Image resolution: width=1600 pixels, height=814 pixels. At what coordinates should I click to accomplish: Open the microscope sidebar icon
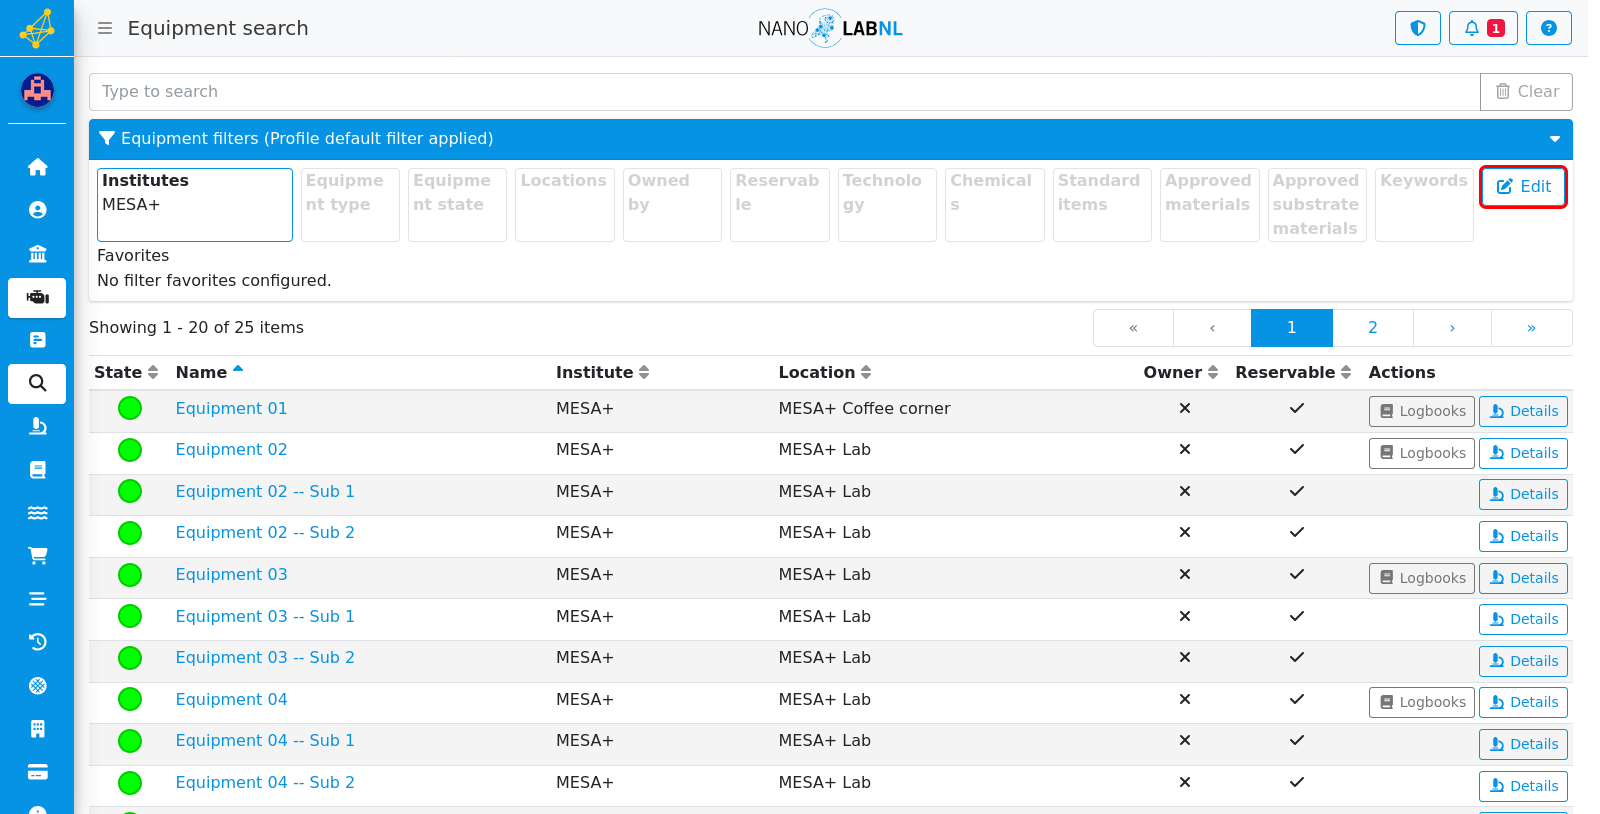[x=38, y=427]
